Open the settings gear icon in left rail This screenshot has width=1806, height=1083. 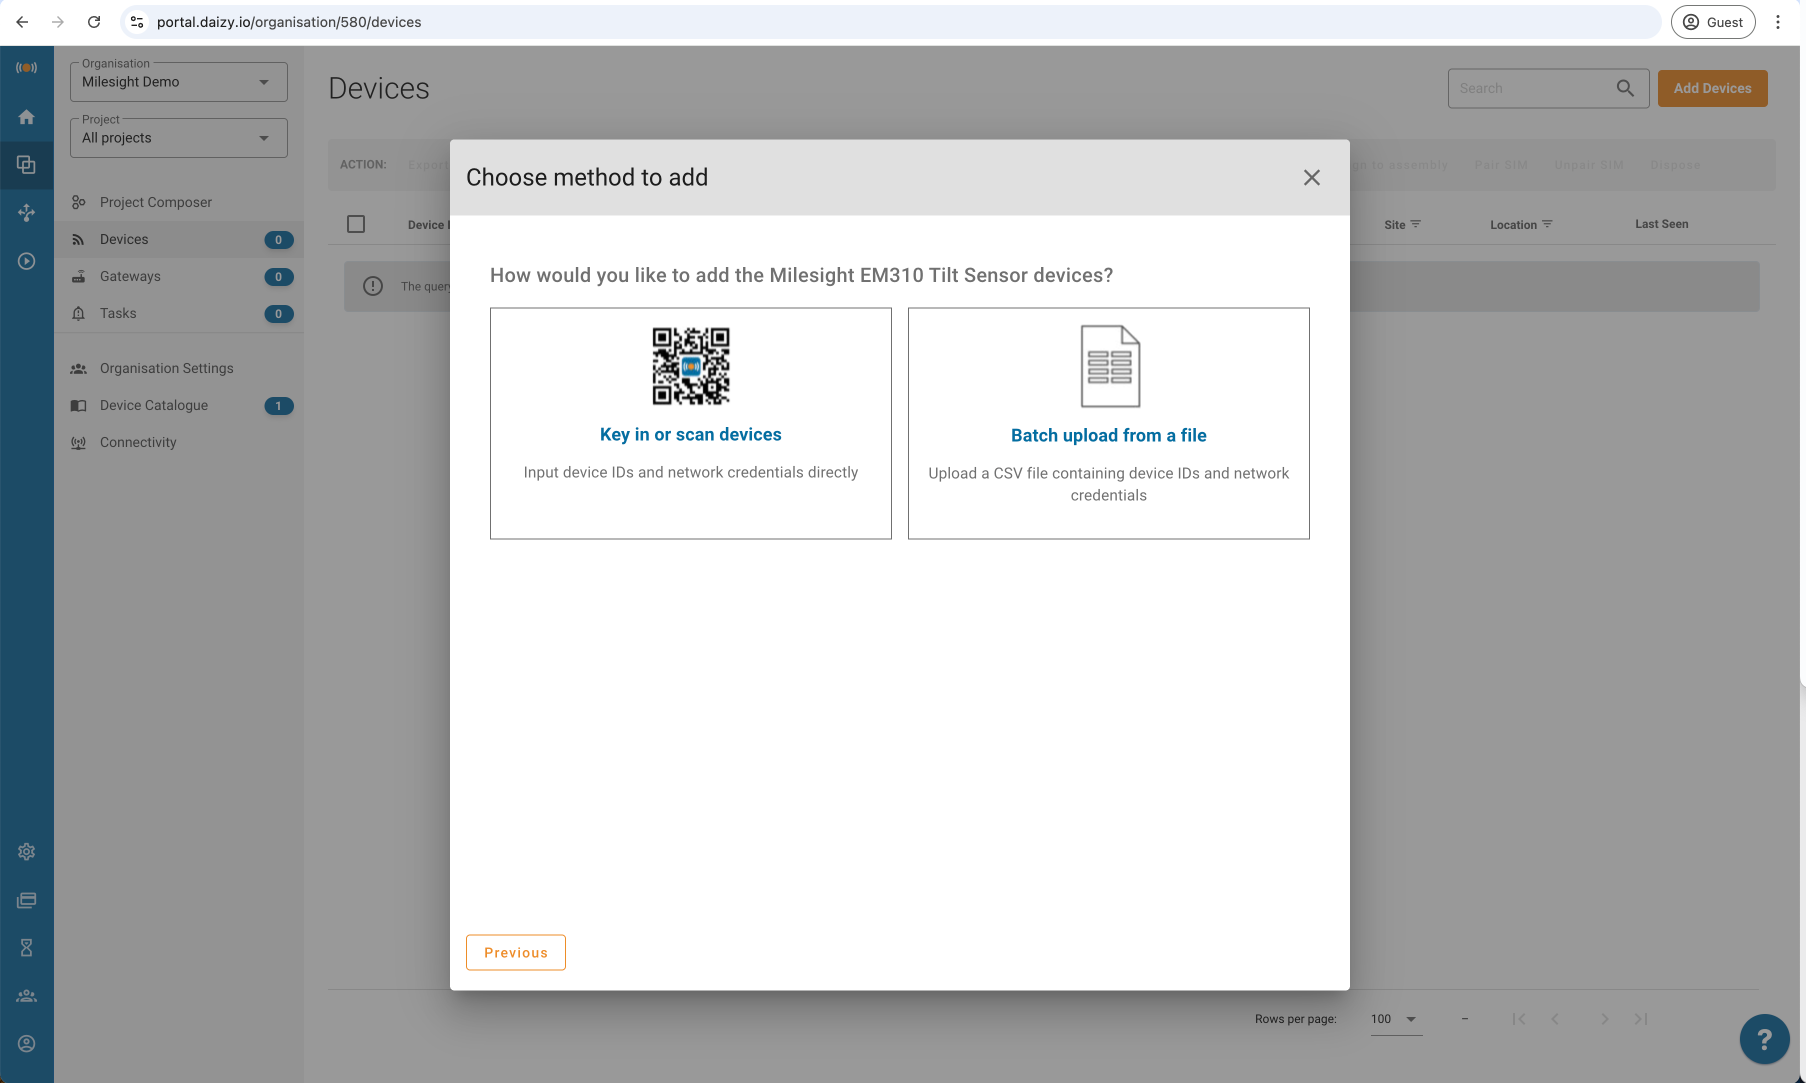tap(27, 852)
